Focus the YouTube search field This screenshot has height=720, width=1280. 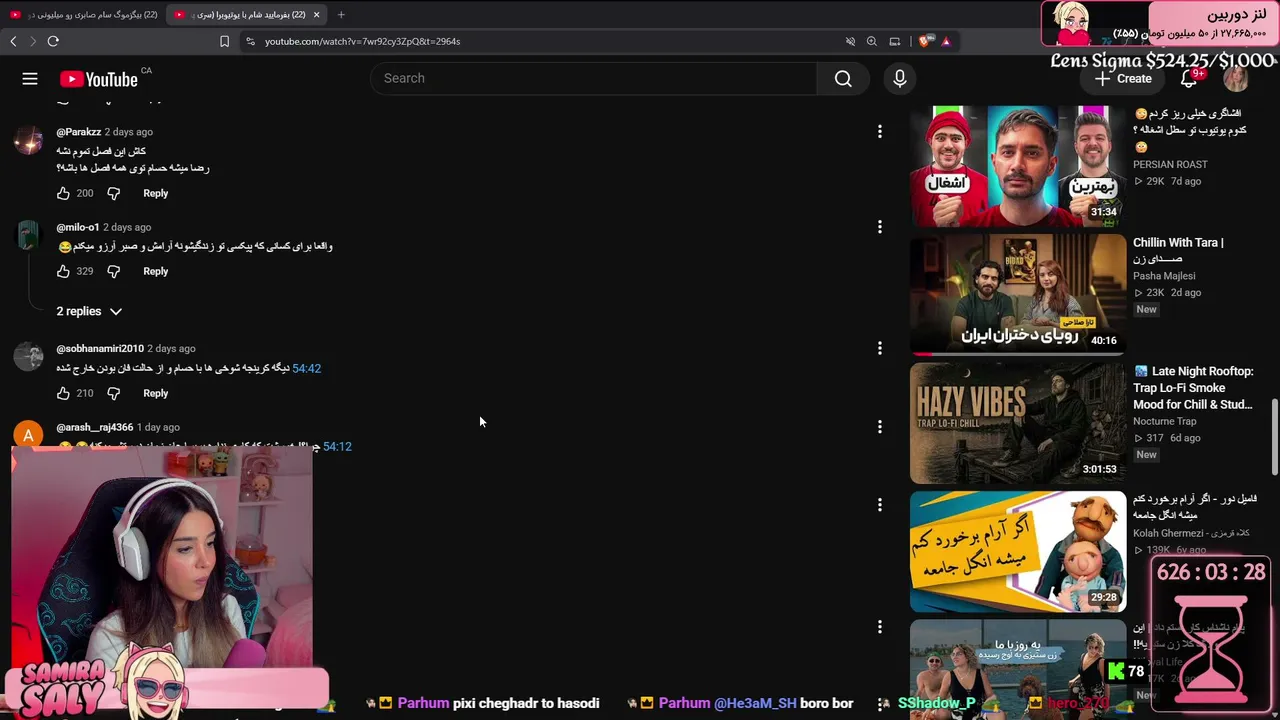[594, 79]
